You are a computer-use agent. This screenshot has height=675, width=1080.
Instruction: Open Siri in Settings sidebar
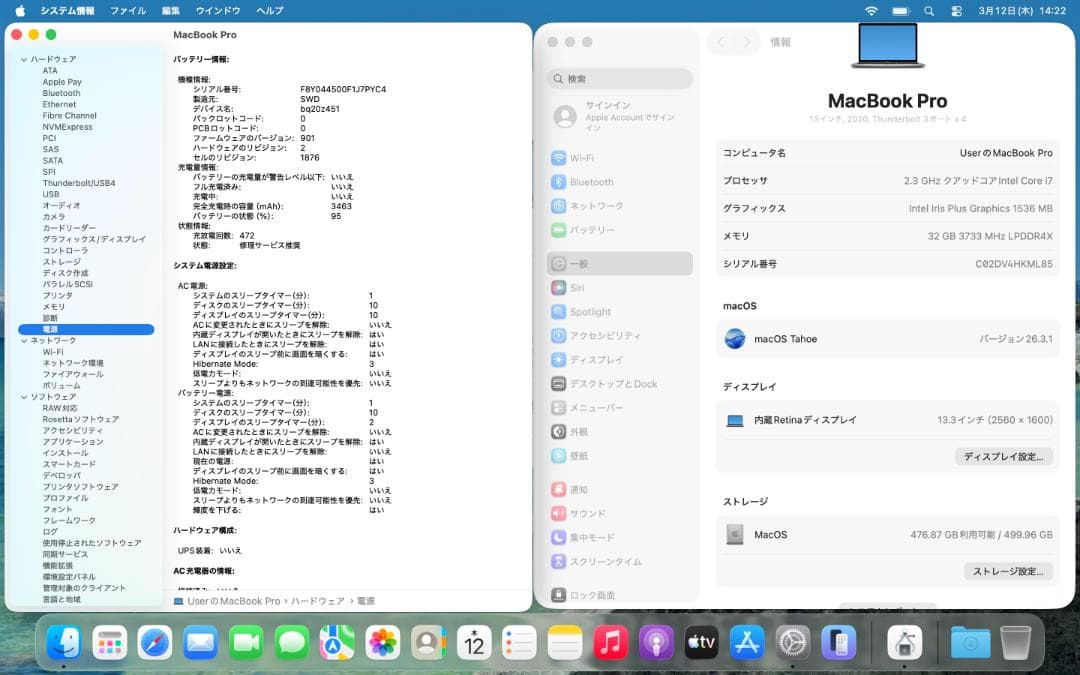pos(620,288)
